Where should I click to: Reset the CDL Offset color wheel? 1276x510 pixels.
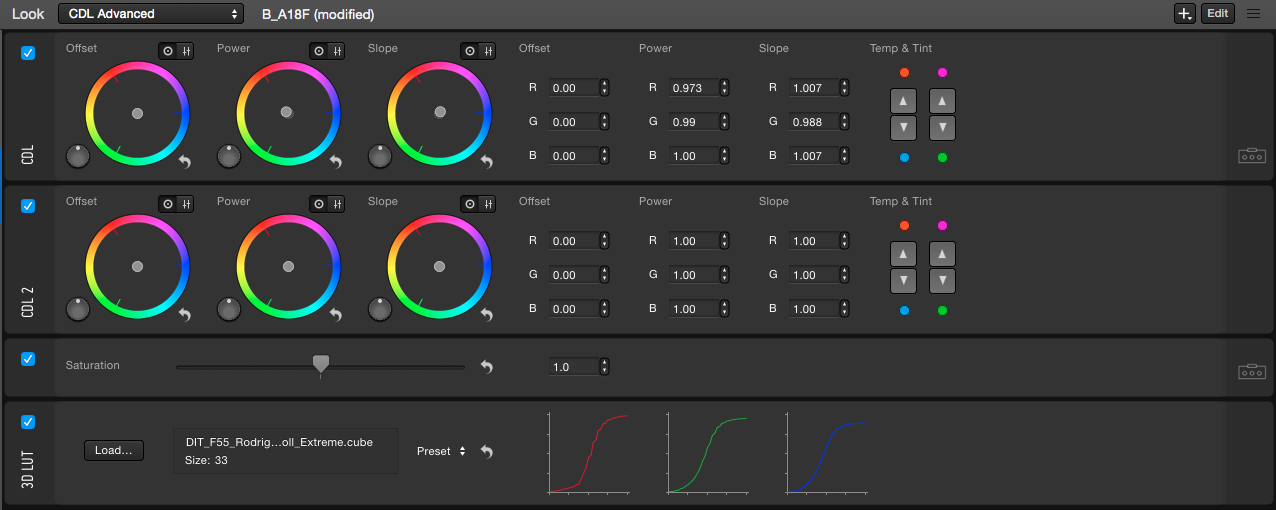point(184,162)
